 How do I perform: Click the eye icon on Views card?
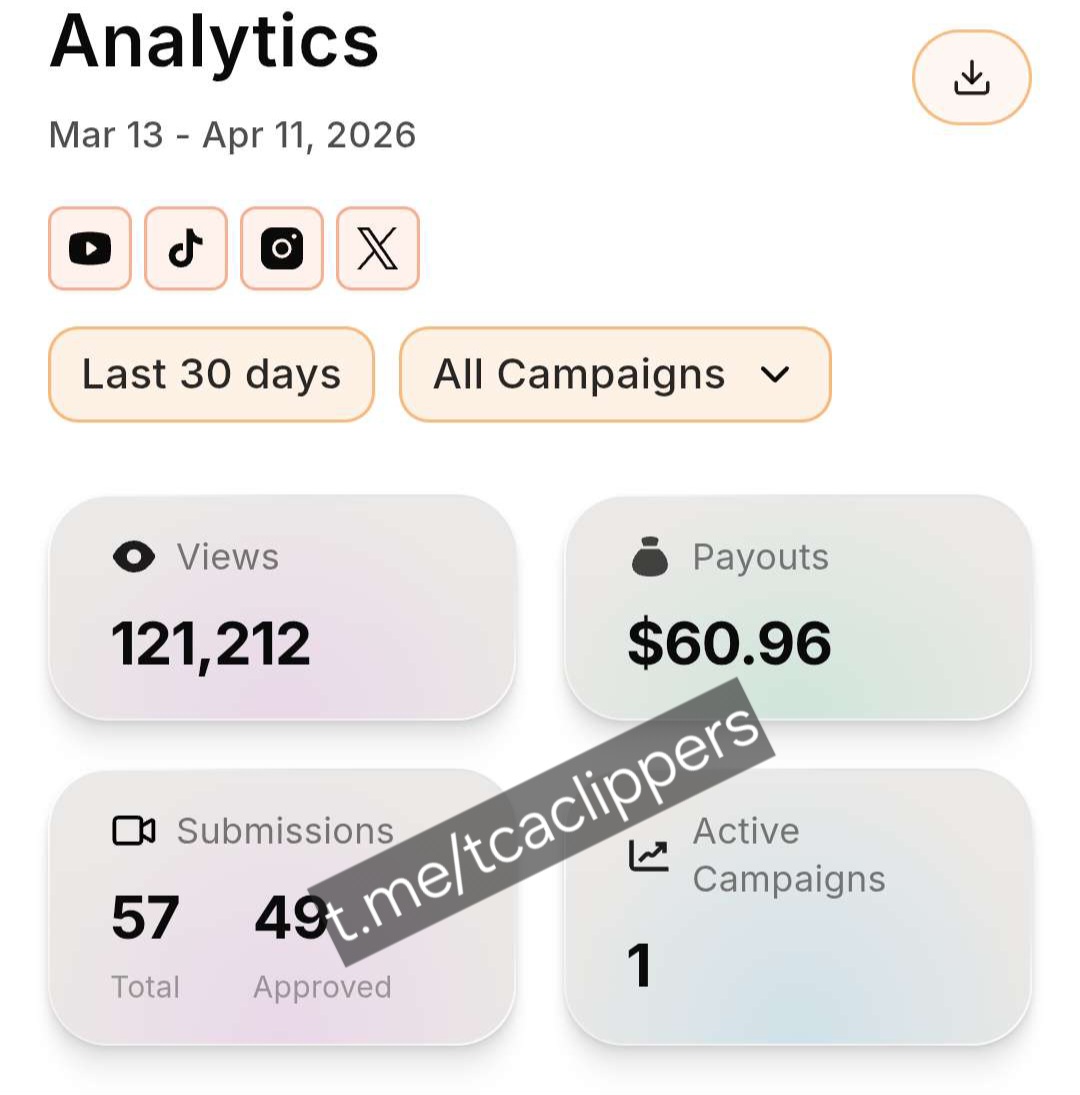tap(134, 557)
